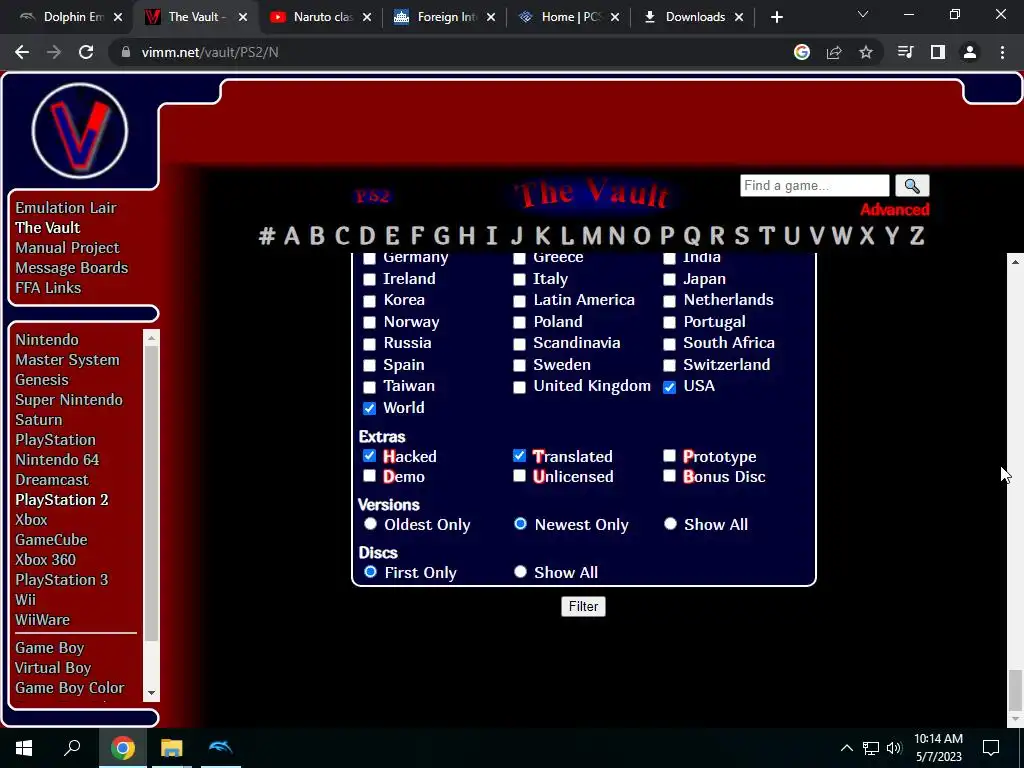The height and width of the screenshot is (768, 1024).
Task: Click the magnifier search button
Action: click(912, 186)
